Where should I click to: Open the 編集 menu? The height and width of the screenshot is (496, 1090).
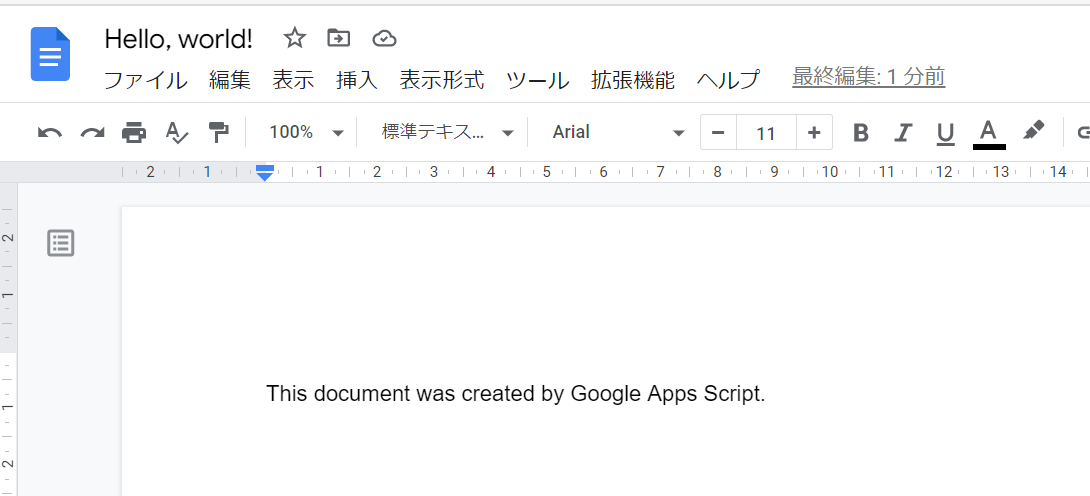[229, 79]
